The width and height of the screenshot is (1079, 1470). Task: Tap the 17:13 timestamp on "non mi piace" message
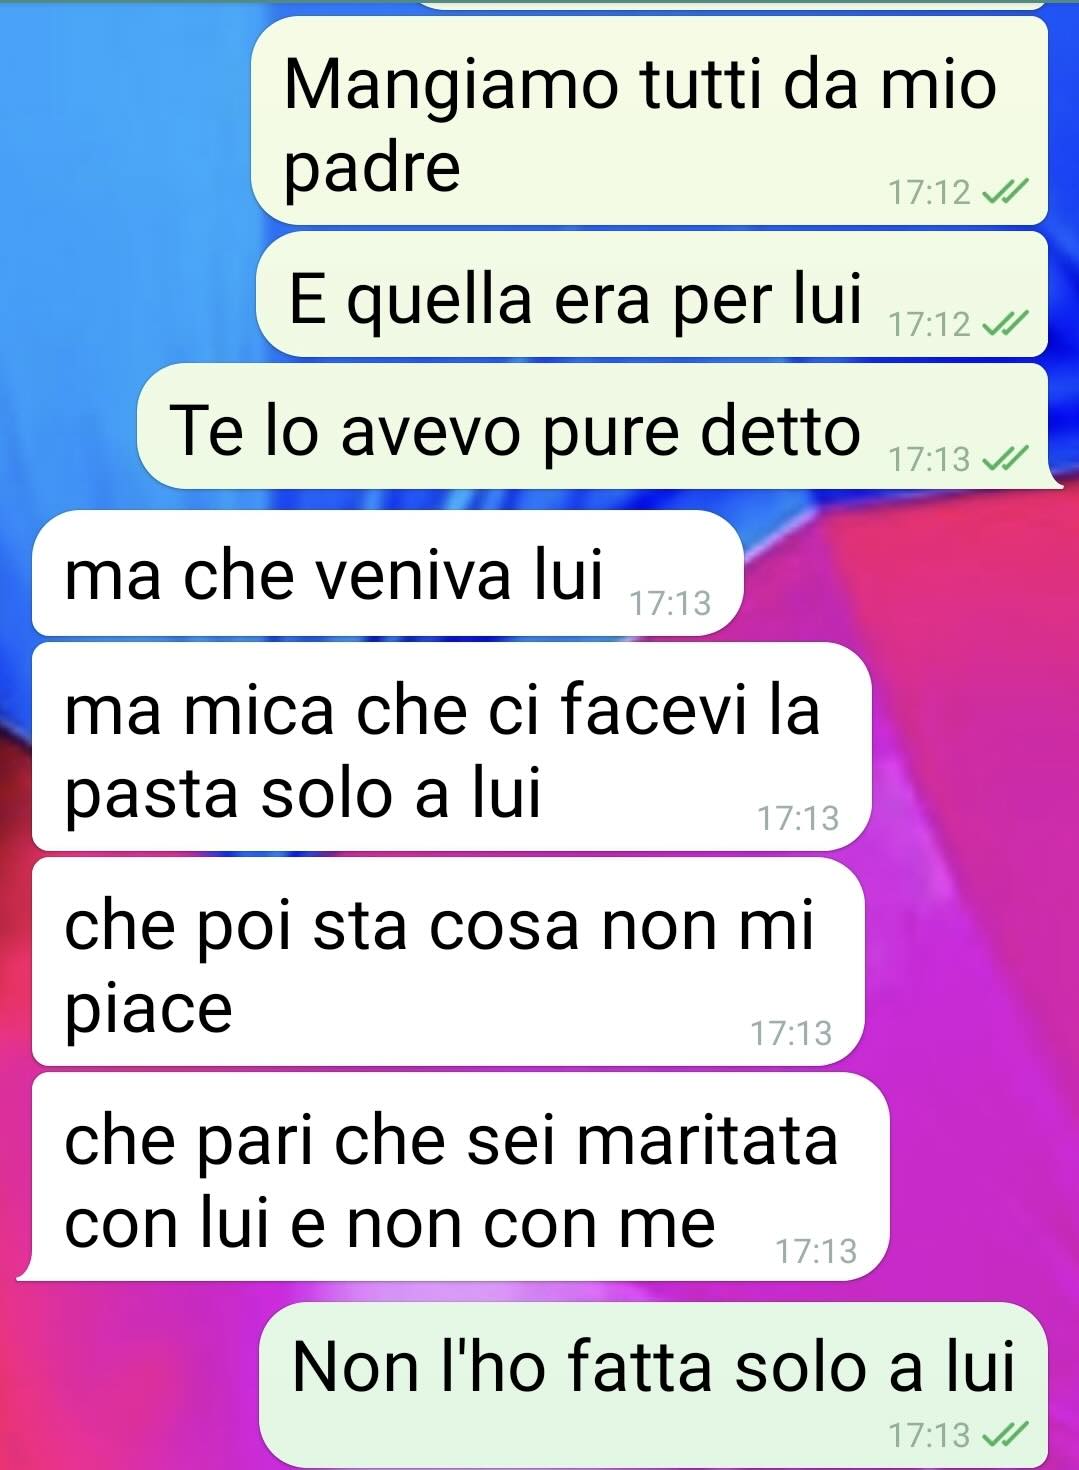(x=791, y=1033)
